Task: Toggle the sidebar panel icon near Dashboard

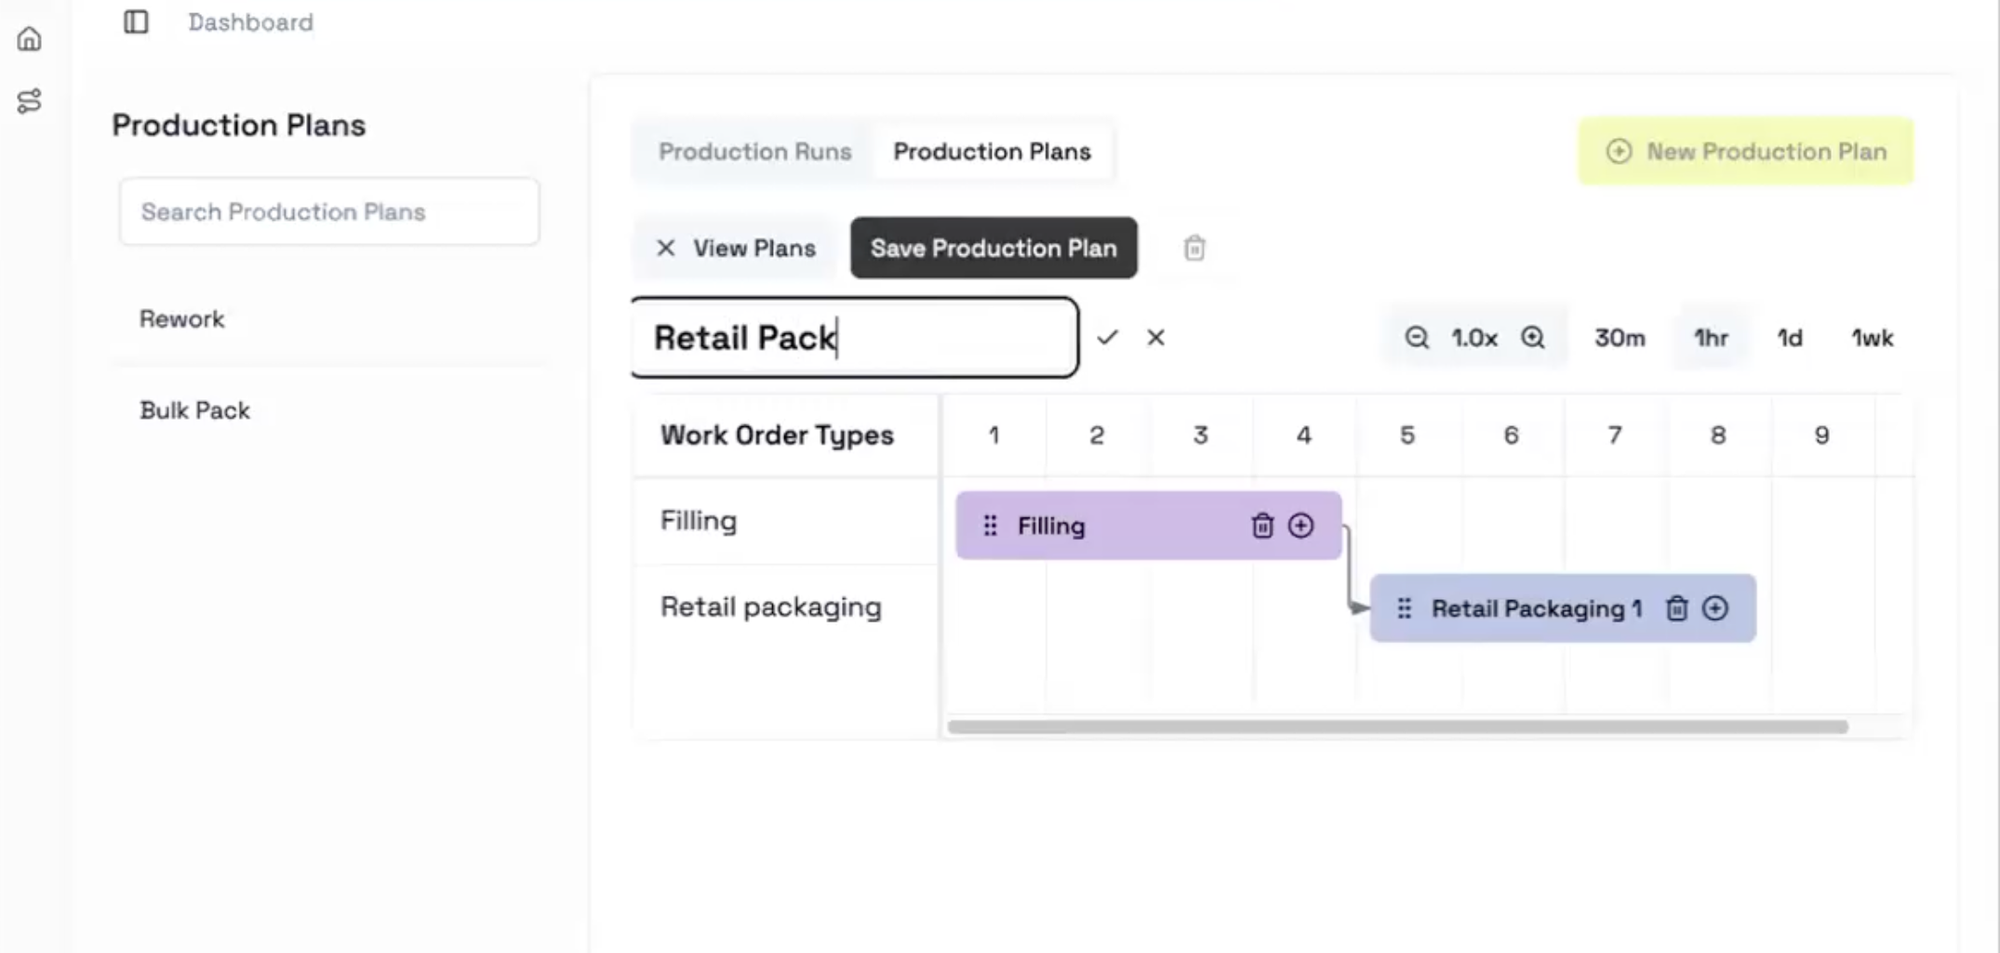Action: pyautogui.click(x=136, y=22)
